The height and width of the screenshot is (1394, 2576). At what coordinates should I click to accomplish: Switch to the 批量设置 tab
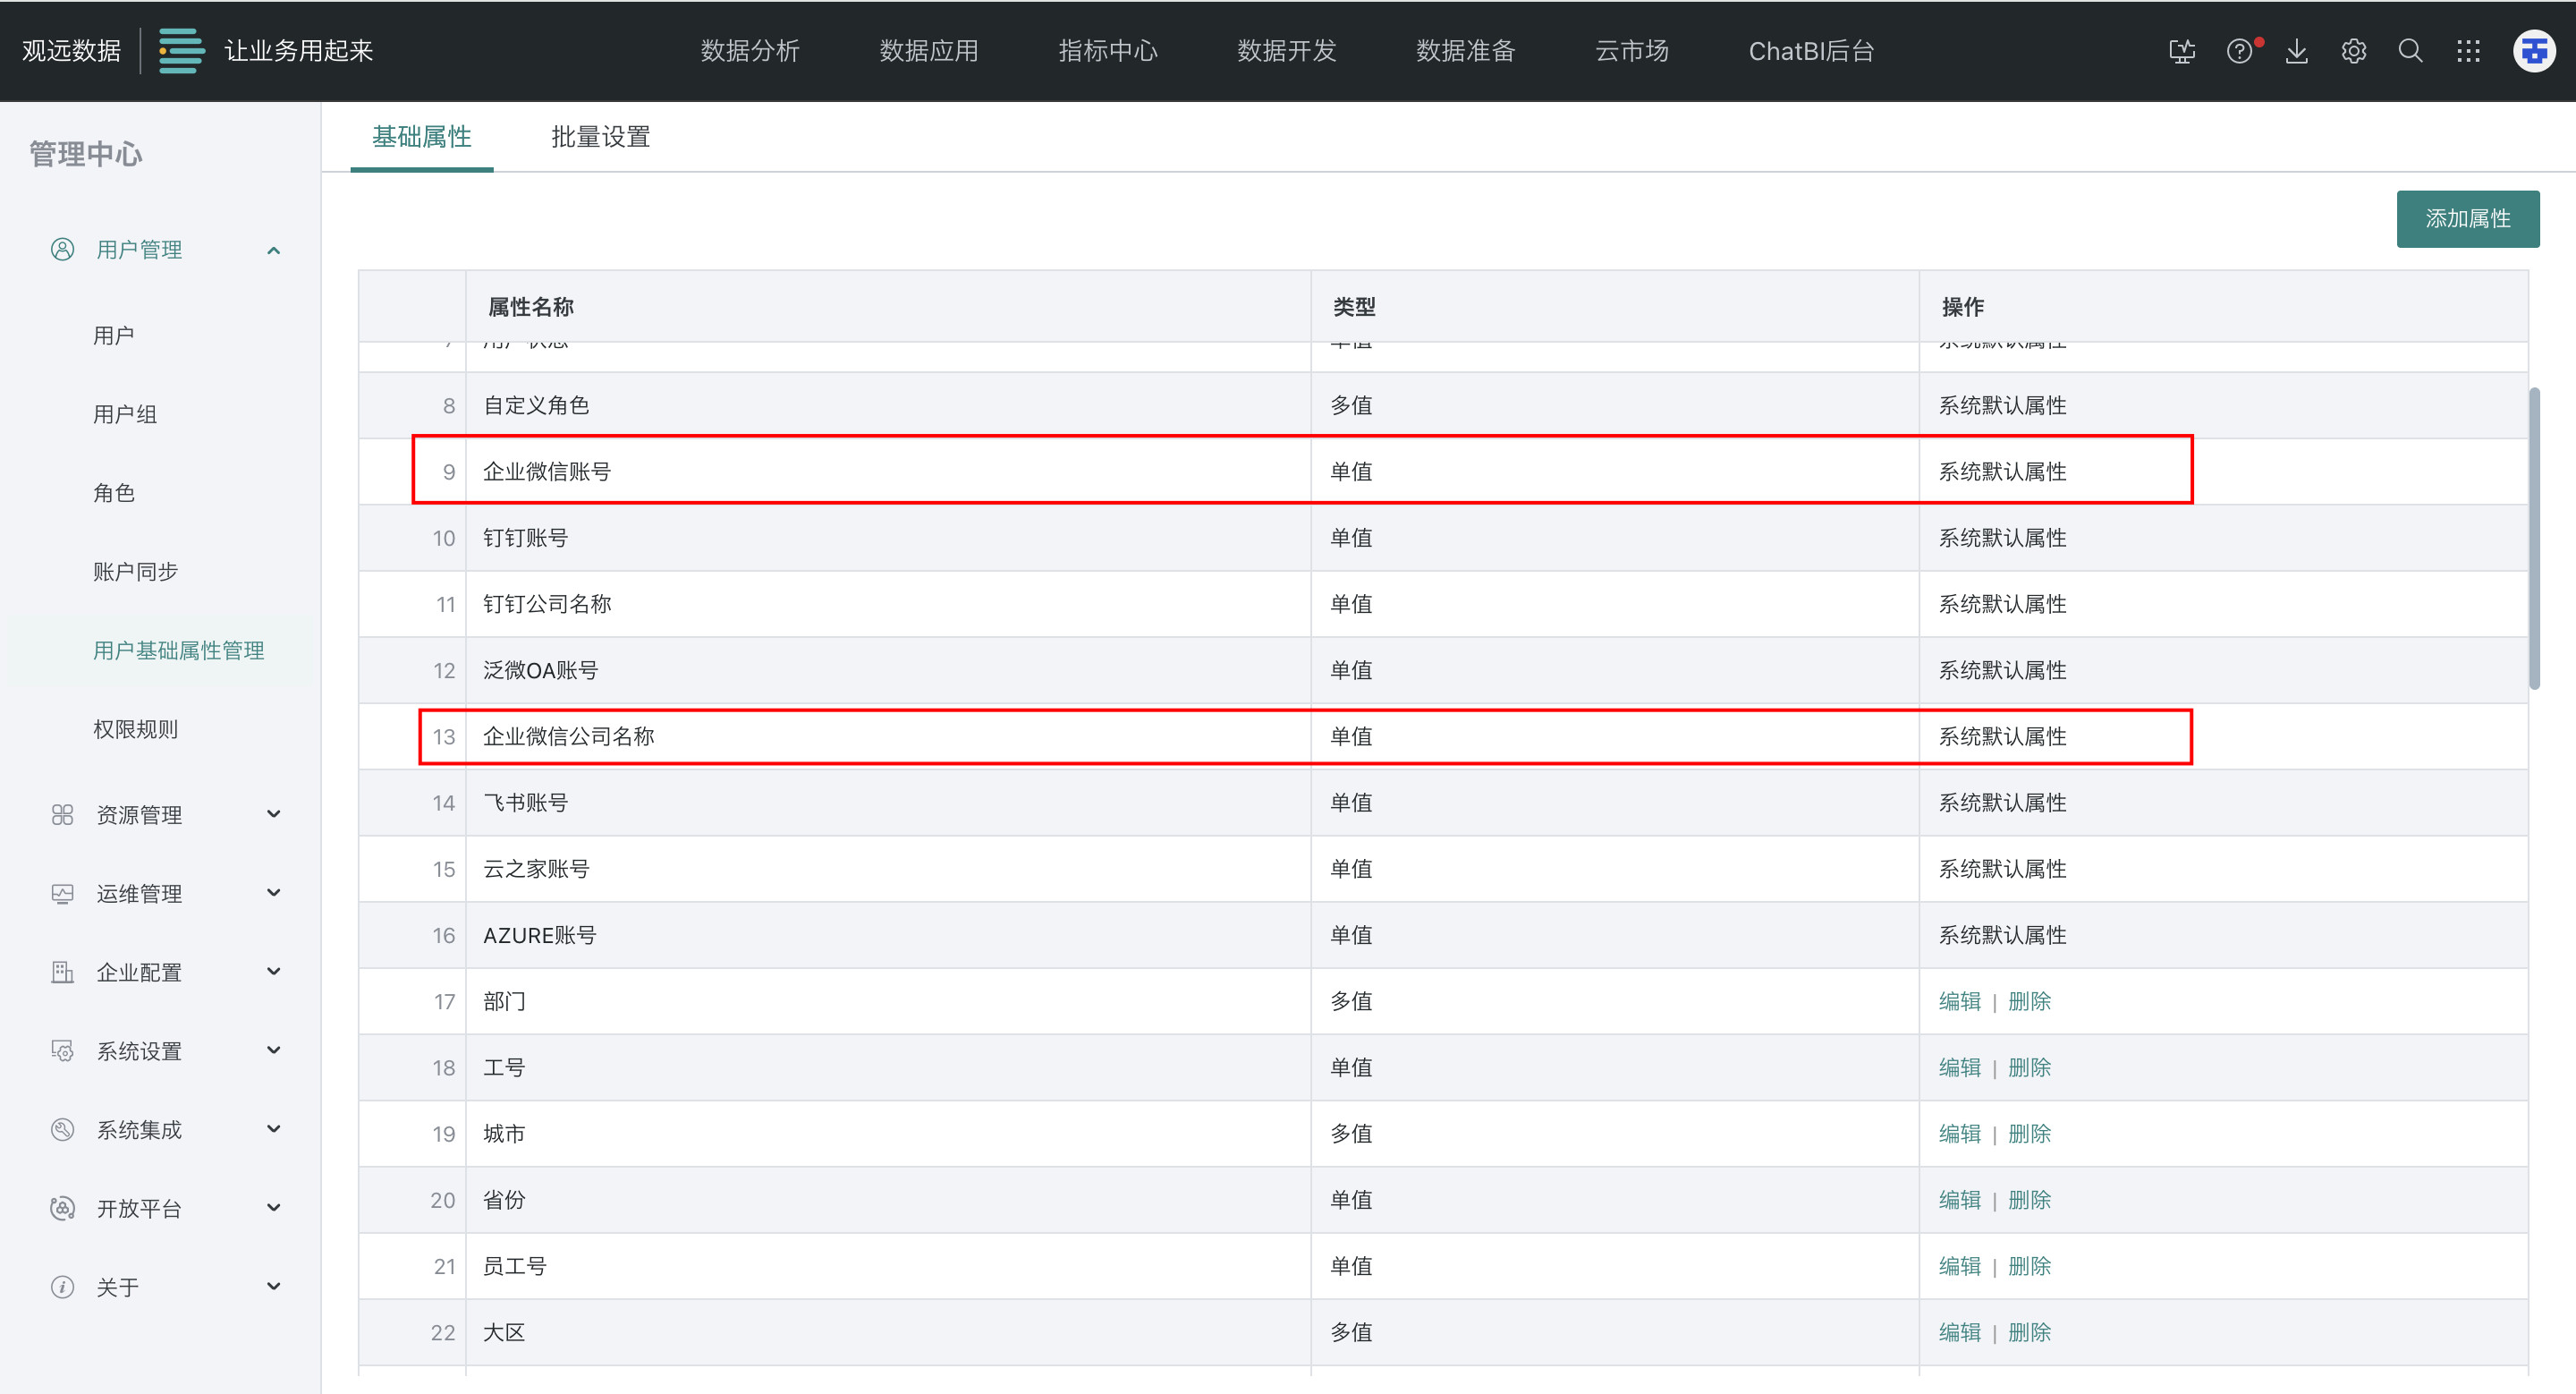[x=600, y=137]
